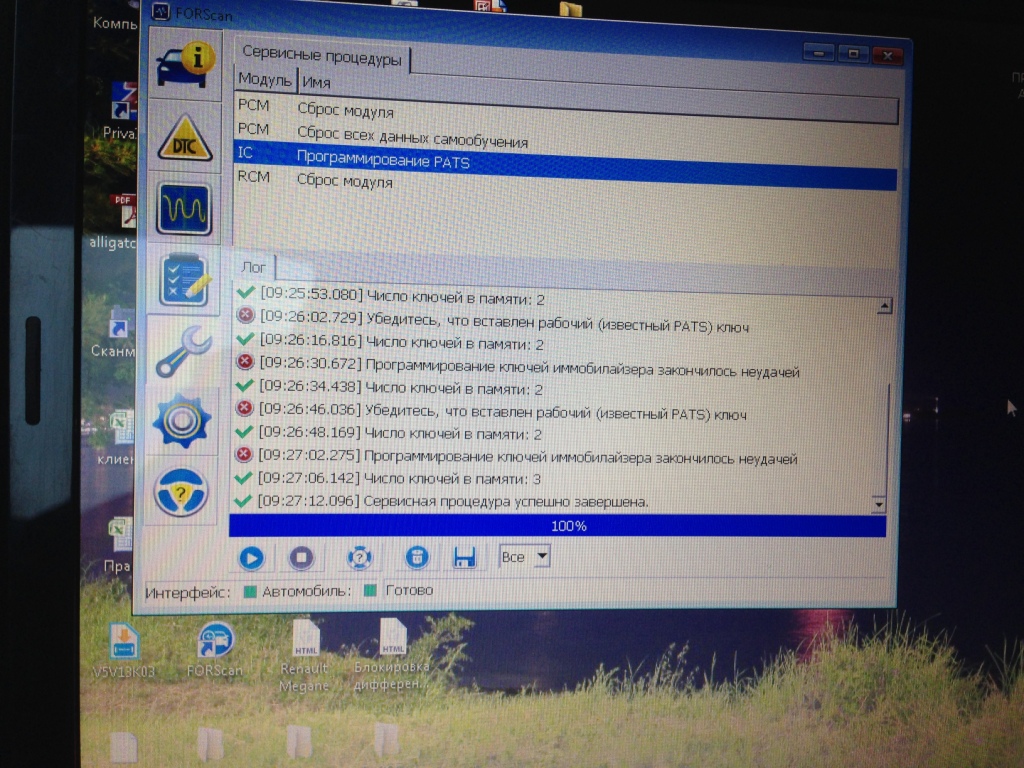Screen dimensions: 1024x768
Task: Open the oscilloscope live data section
Action: point(184,208)
